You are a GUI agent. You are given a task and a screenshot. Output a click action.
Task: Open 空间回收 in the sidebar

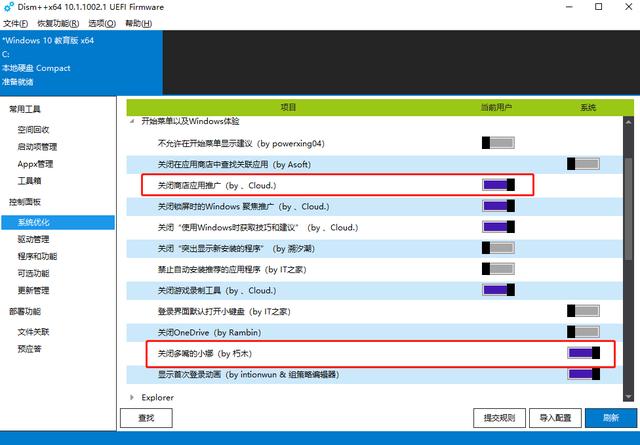33,129
